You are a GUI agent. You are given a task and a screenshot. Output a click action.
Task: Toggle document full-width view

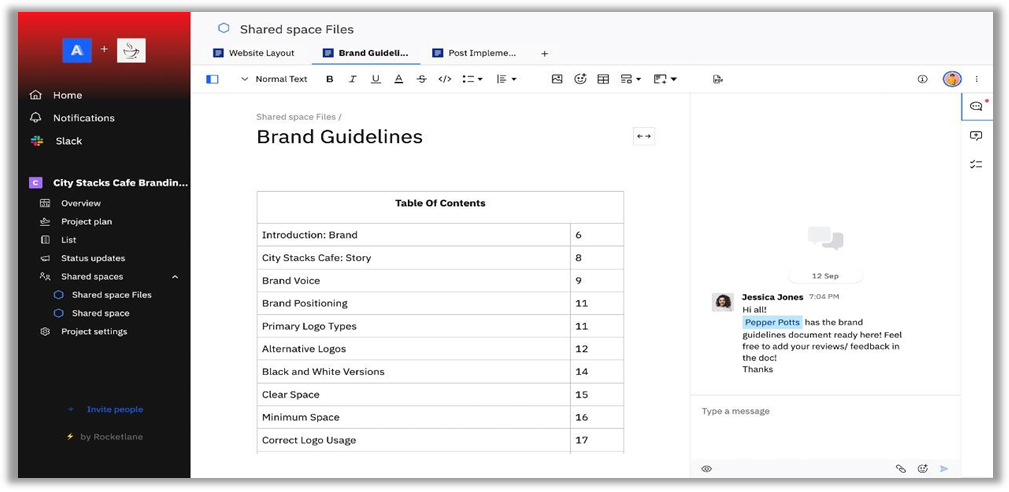[x=644, y=136]
